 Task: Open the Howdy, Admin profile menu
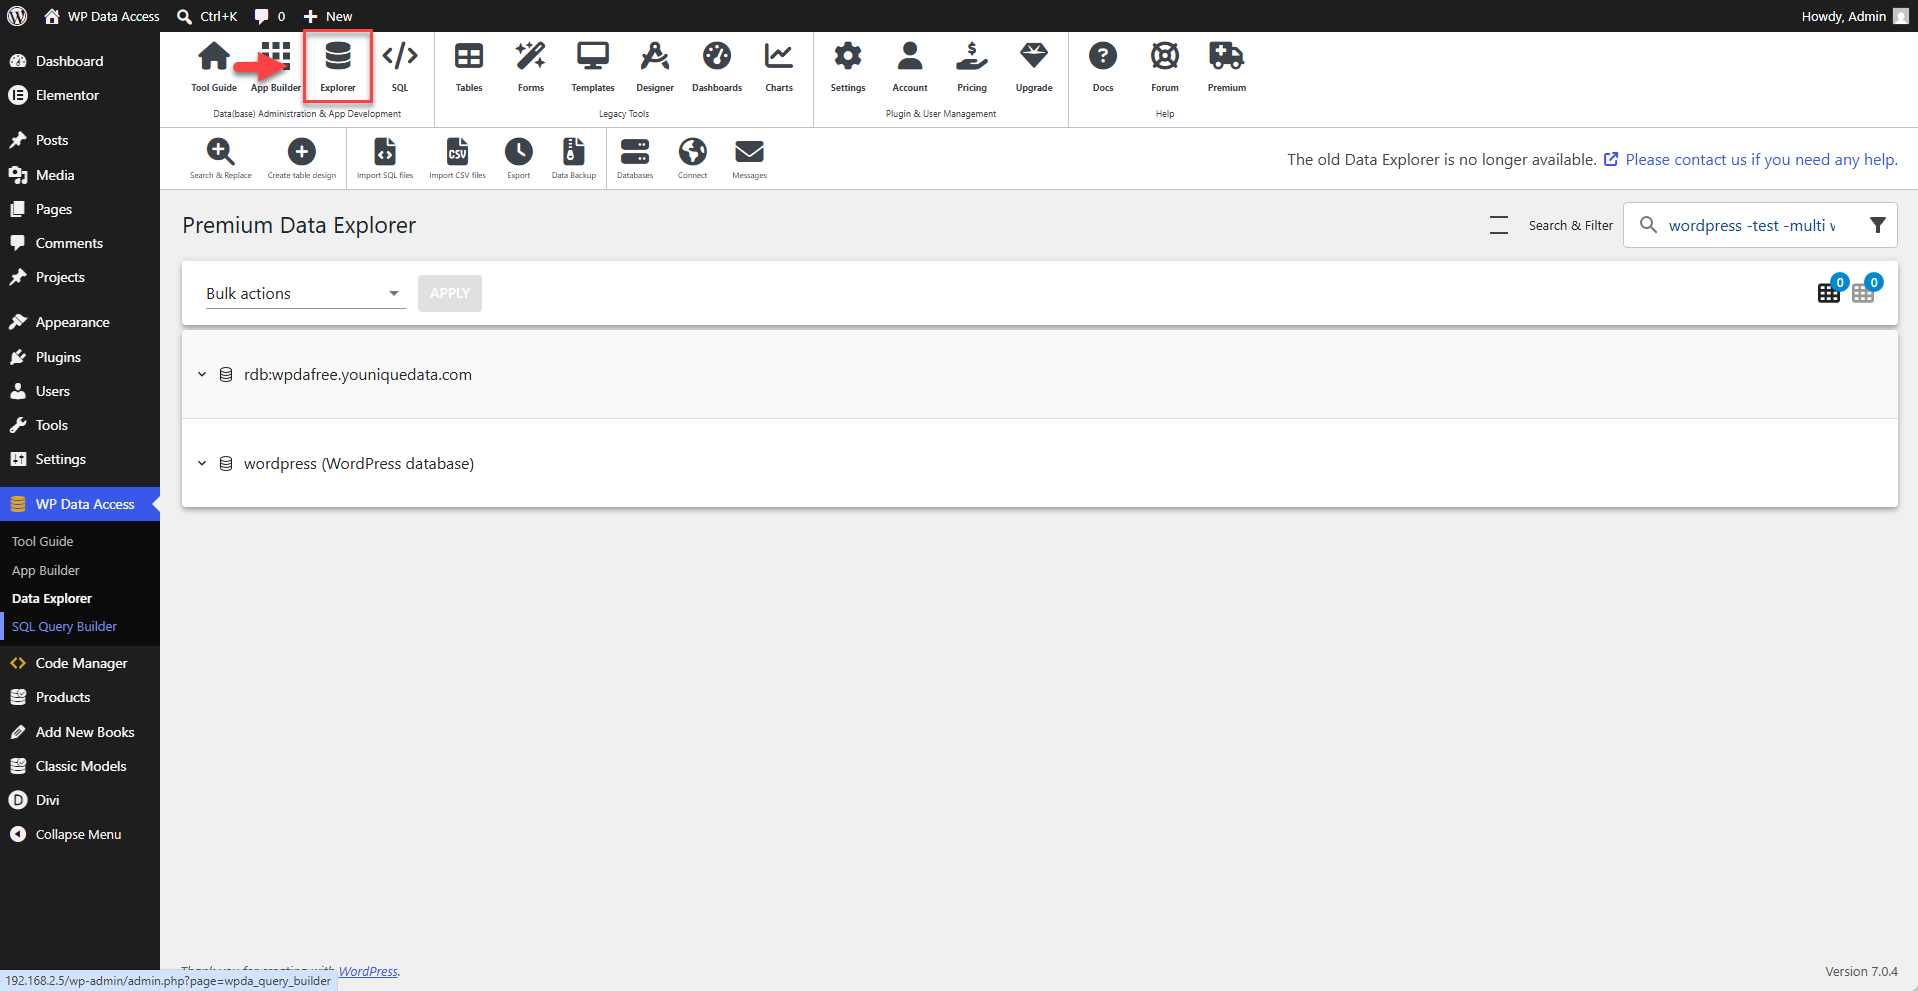1855,16
